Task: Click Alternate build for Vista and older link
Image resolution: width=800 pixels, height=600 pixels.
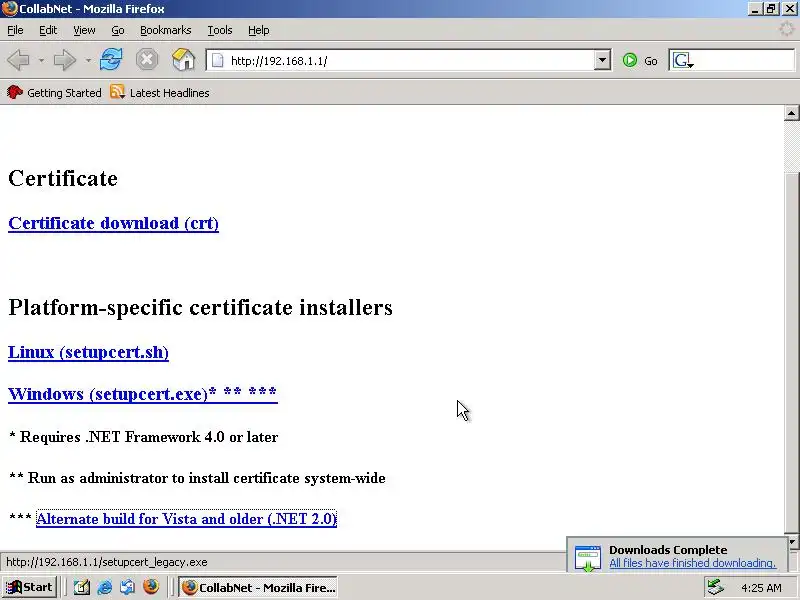Action: pyautogui.click(x=186, y=519)
